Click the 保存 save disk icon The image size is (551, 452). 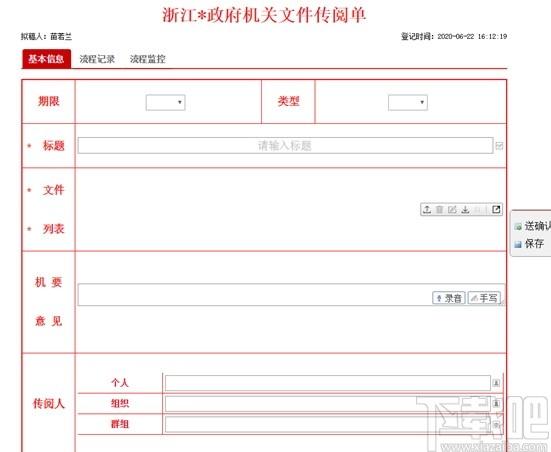tap(518, 244)
